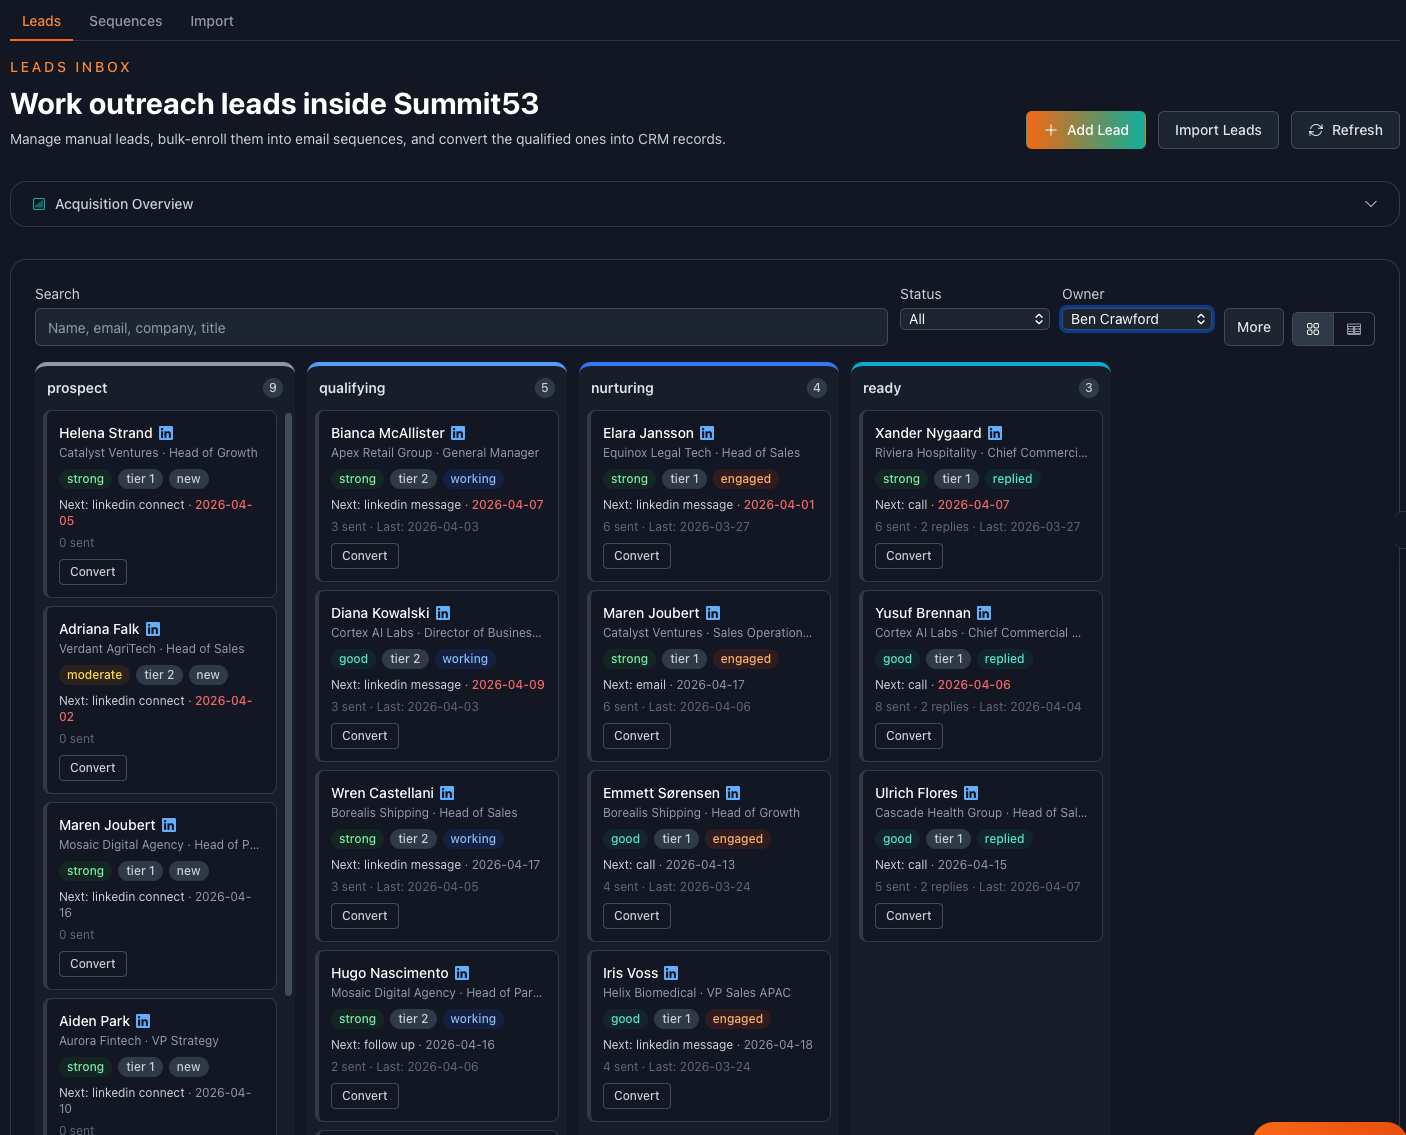Click Xander Nygaard's LinkedIn icon
The width and height of the screenshot is (1406, 1135).
click(995, 433)
